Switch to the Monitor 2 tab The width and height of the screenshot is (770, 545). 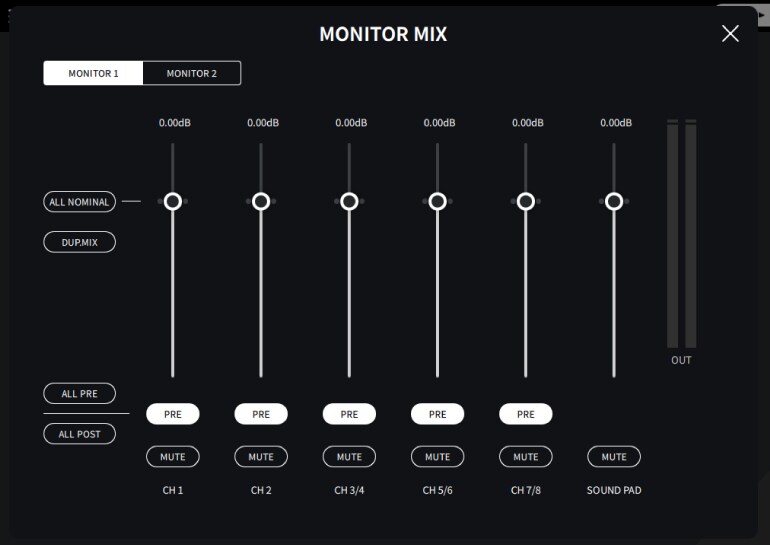191,74
